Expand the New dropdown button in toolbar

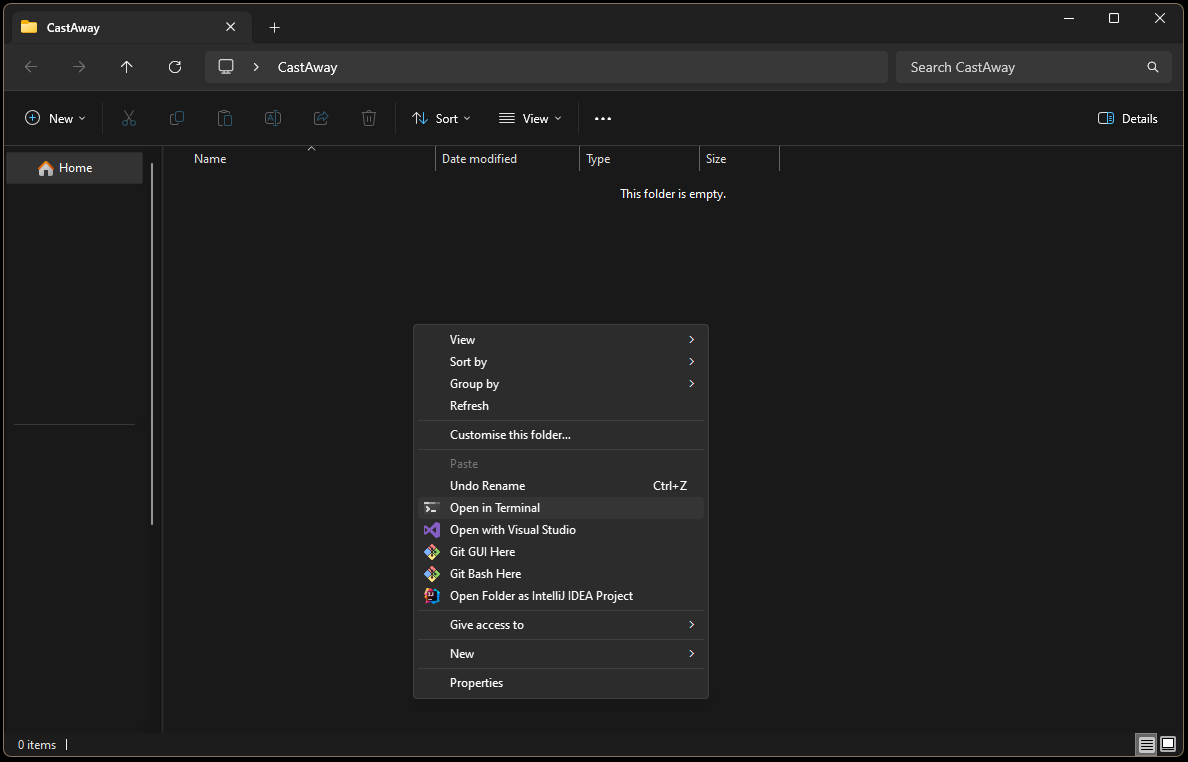click(55, 118)
